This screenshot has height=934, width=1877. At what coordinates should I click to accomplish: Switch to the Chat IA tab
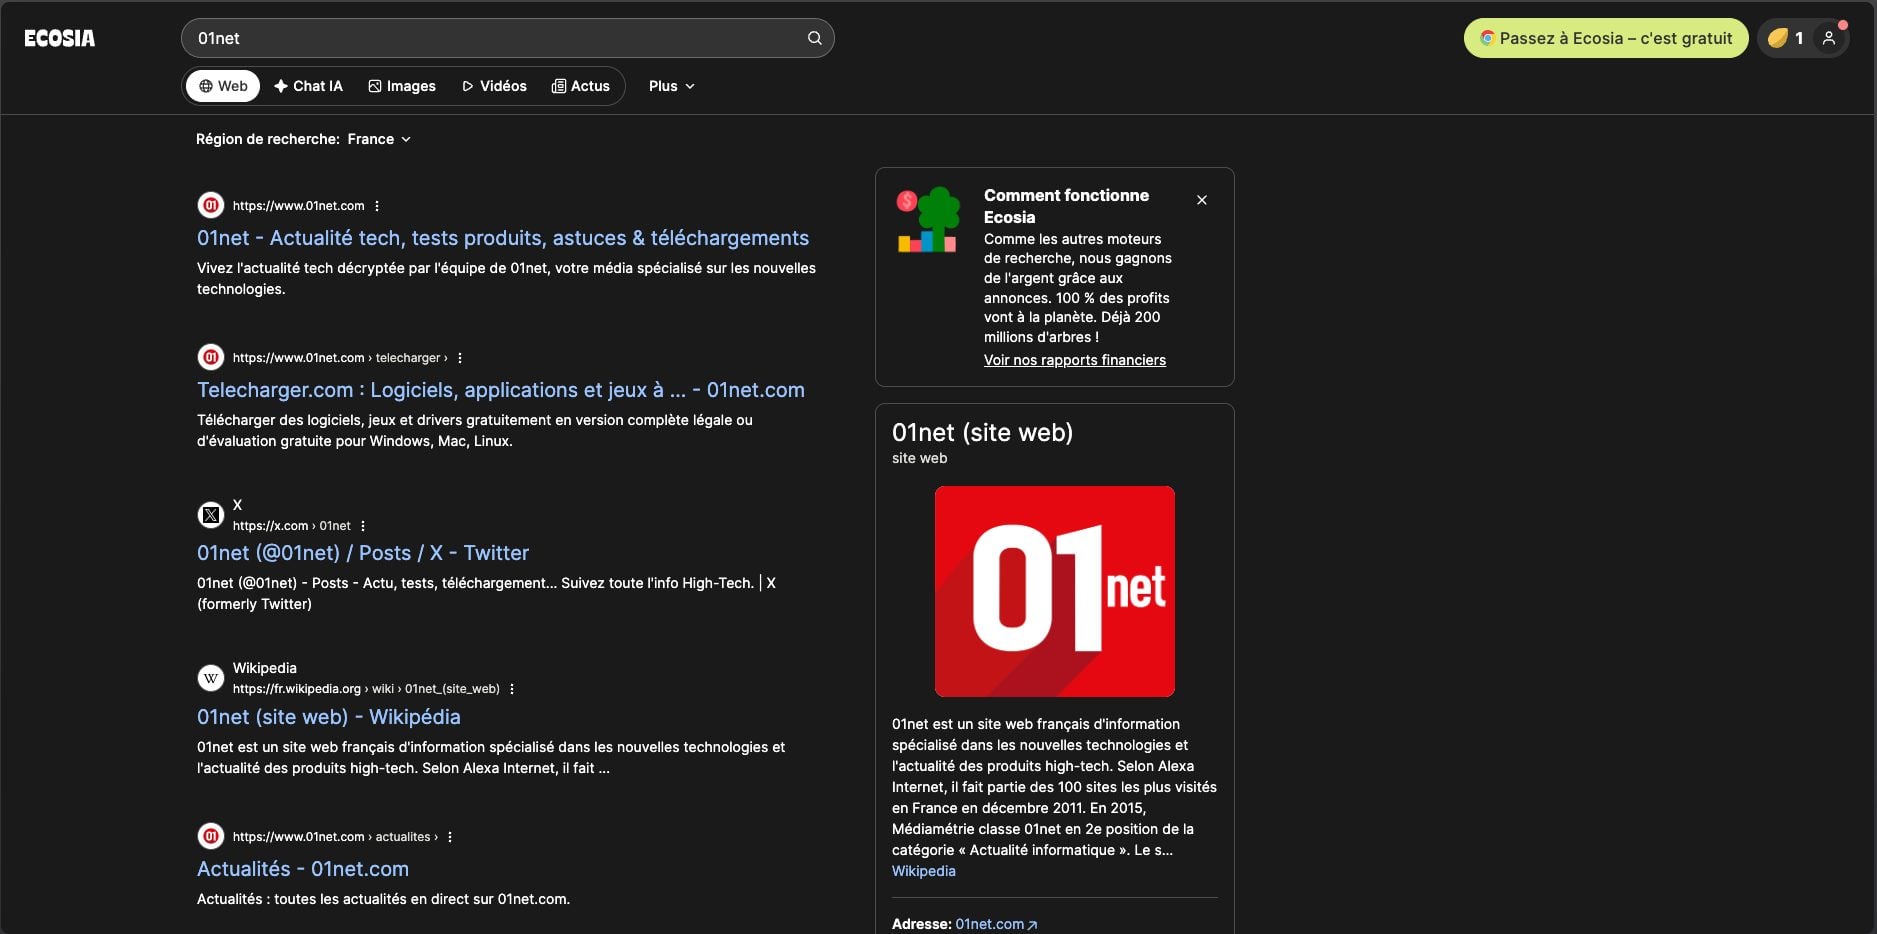tap(308, 86)
